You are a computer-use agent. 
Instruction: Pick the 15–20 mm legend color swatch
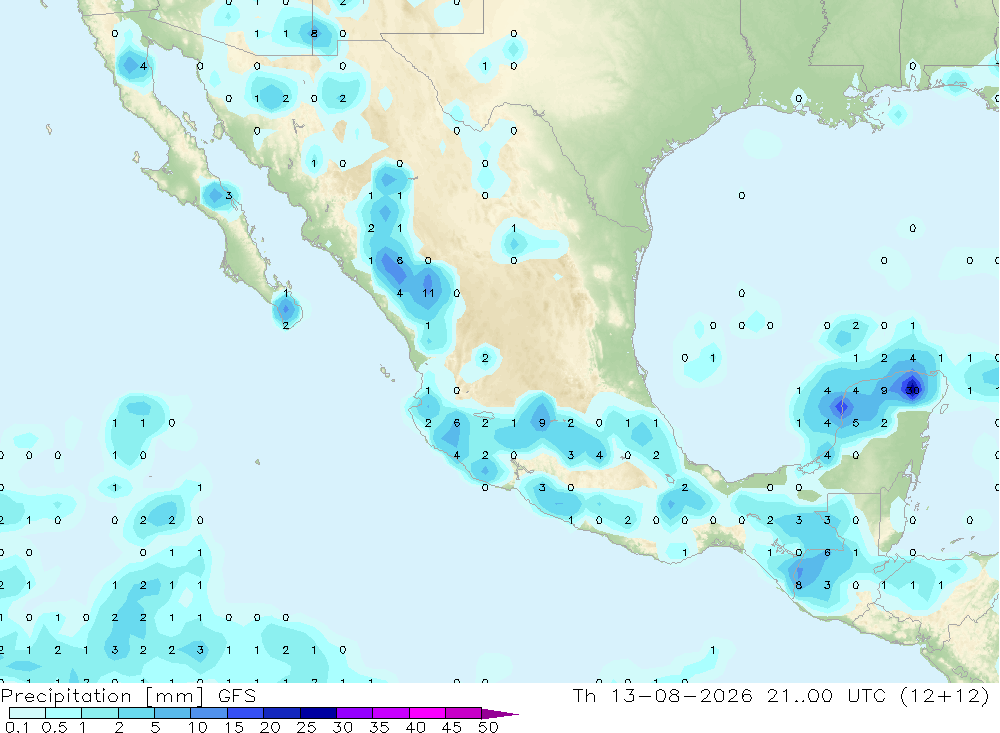246,713
